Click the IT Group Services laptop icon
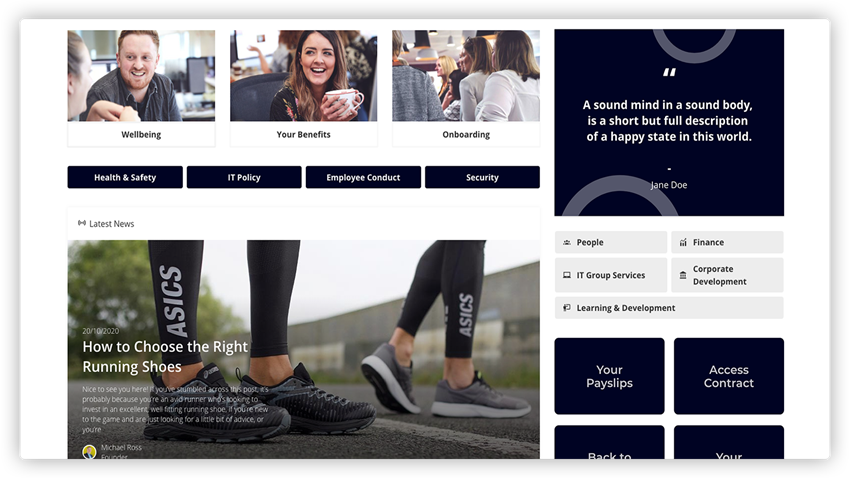The width and height of the screenshot is (850, 478). 567,275
